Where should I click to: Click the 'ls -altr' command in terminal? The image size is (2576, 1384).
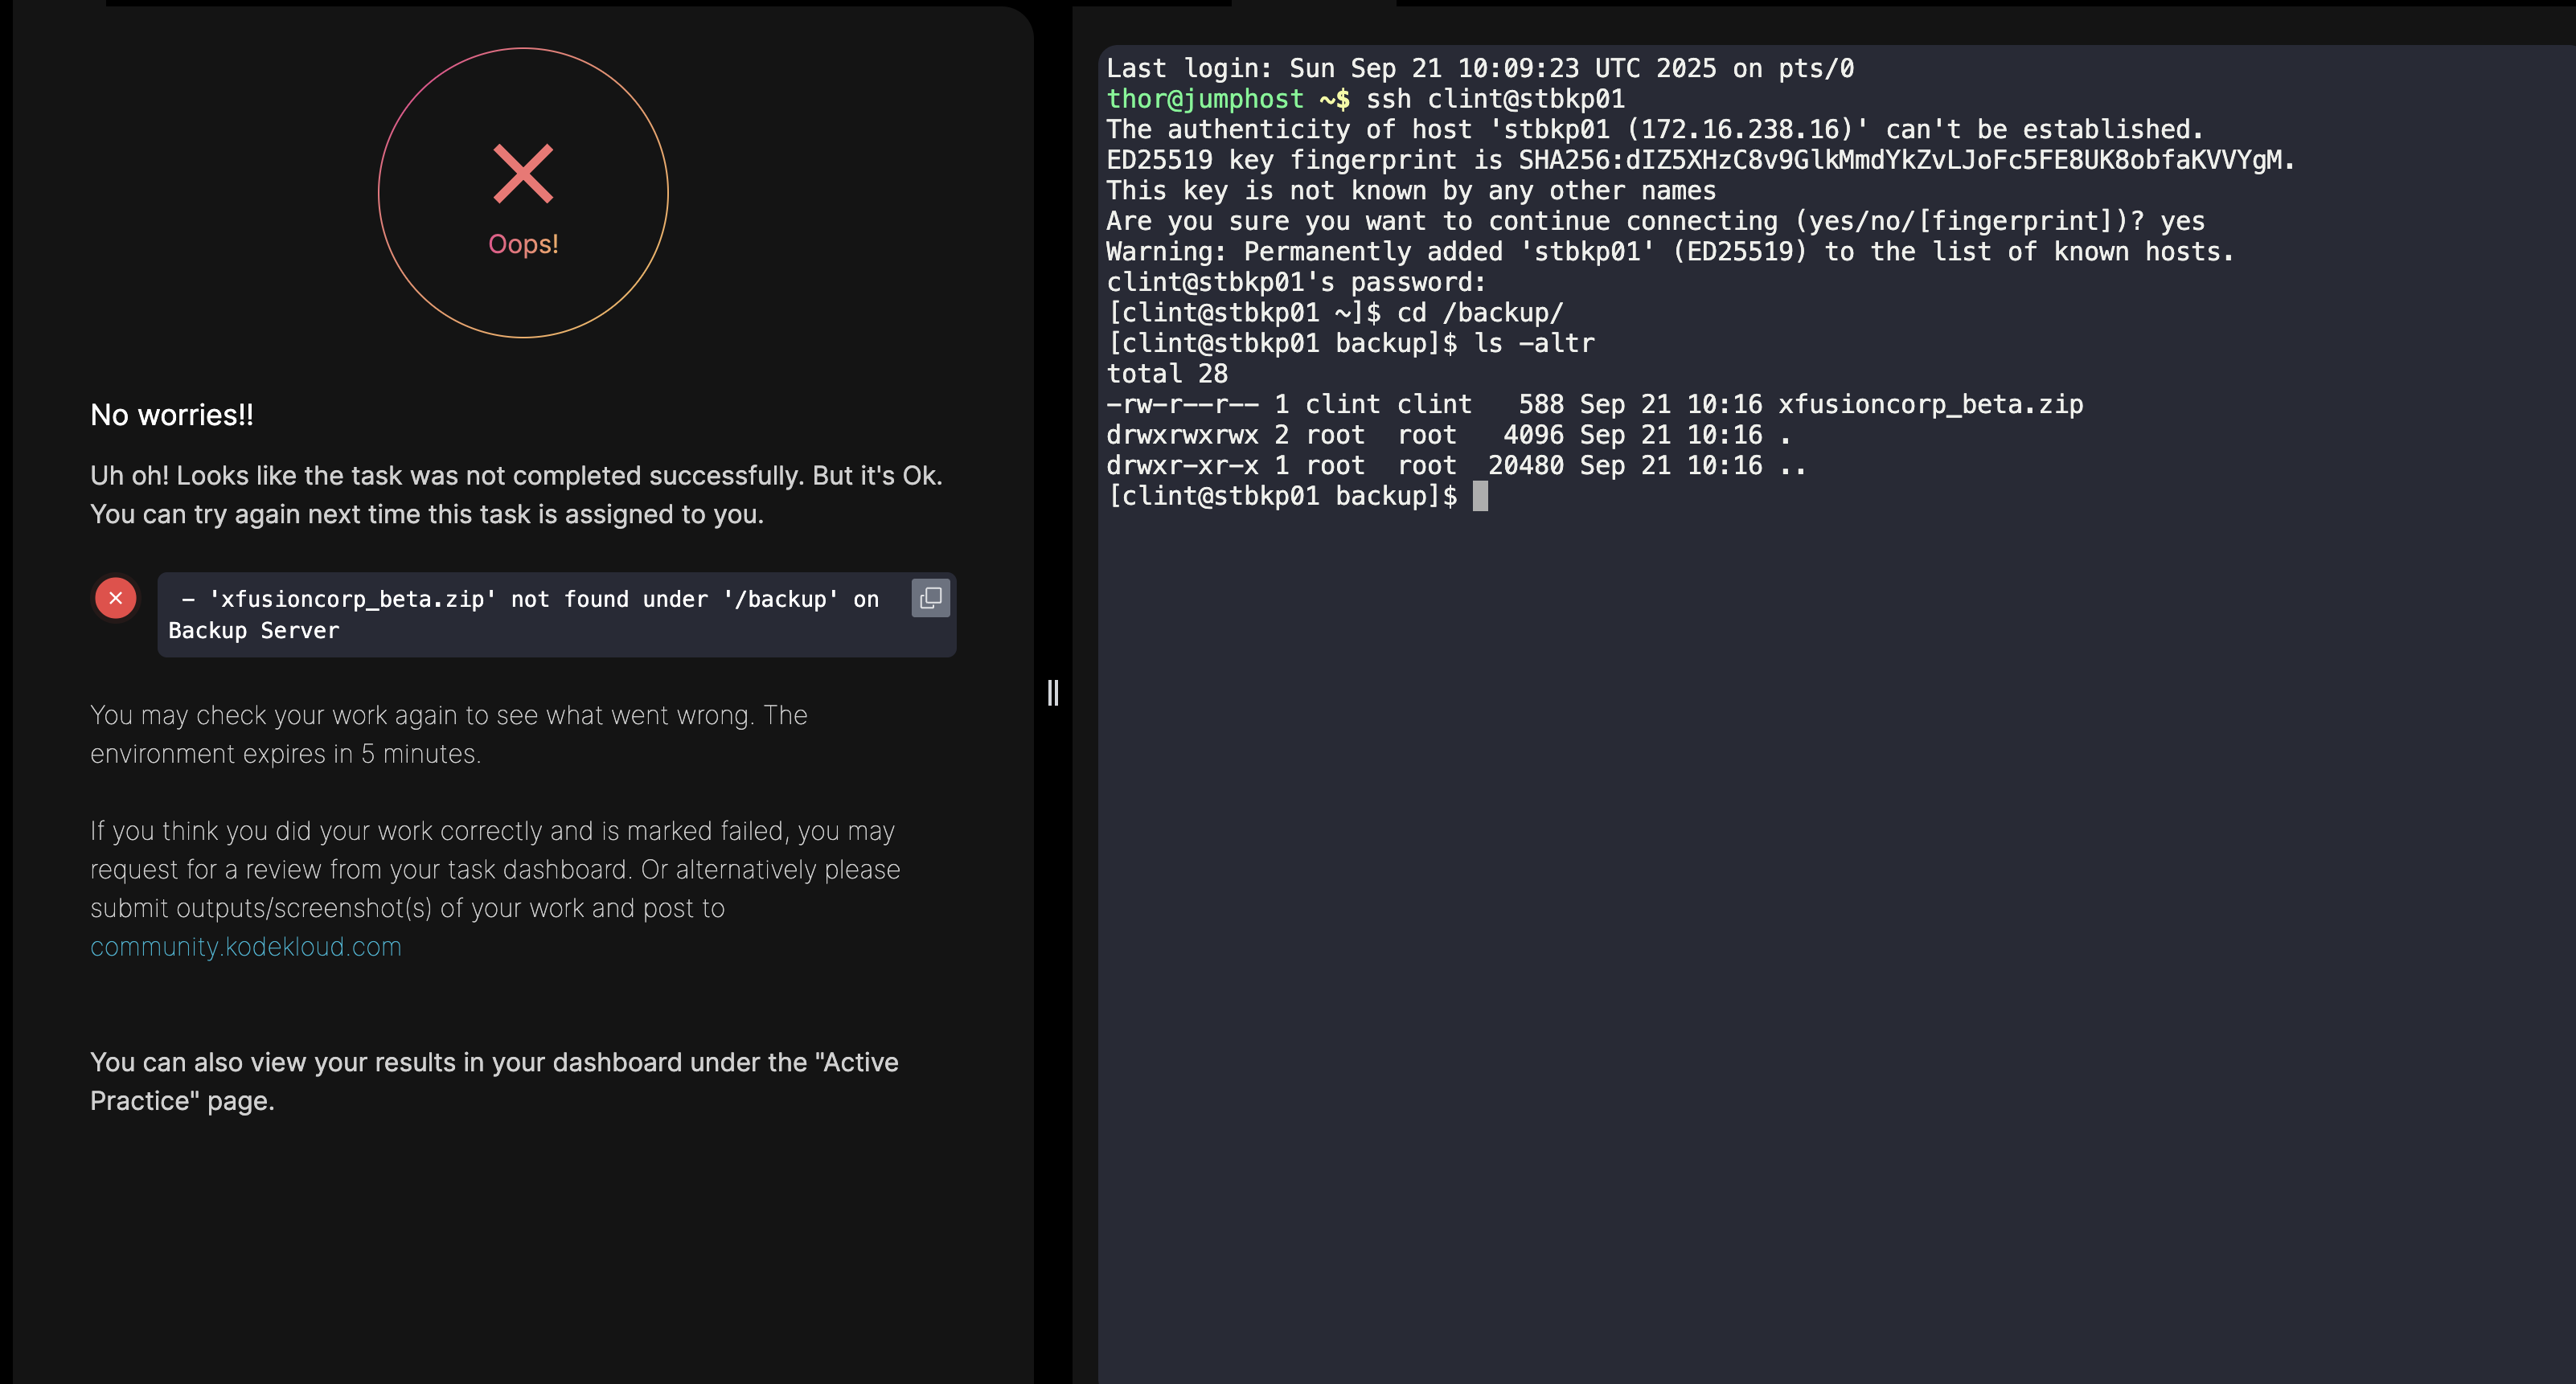click(1534, 343)
